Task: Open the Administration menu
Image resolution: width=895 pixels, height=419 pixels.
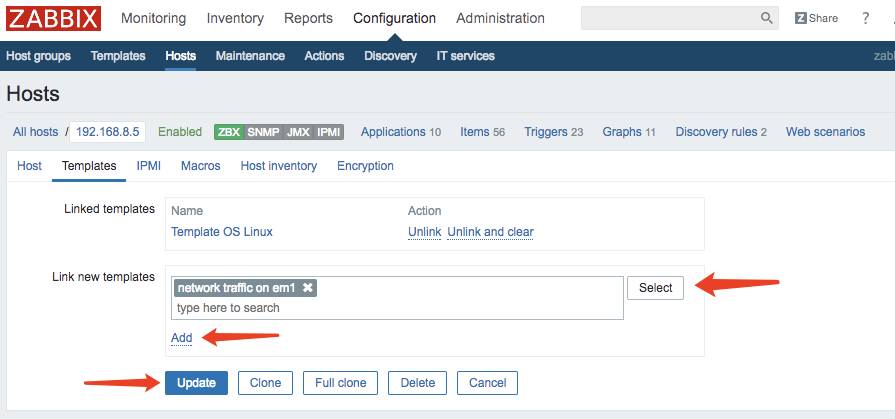Action: (x=500, y=18)
